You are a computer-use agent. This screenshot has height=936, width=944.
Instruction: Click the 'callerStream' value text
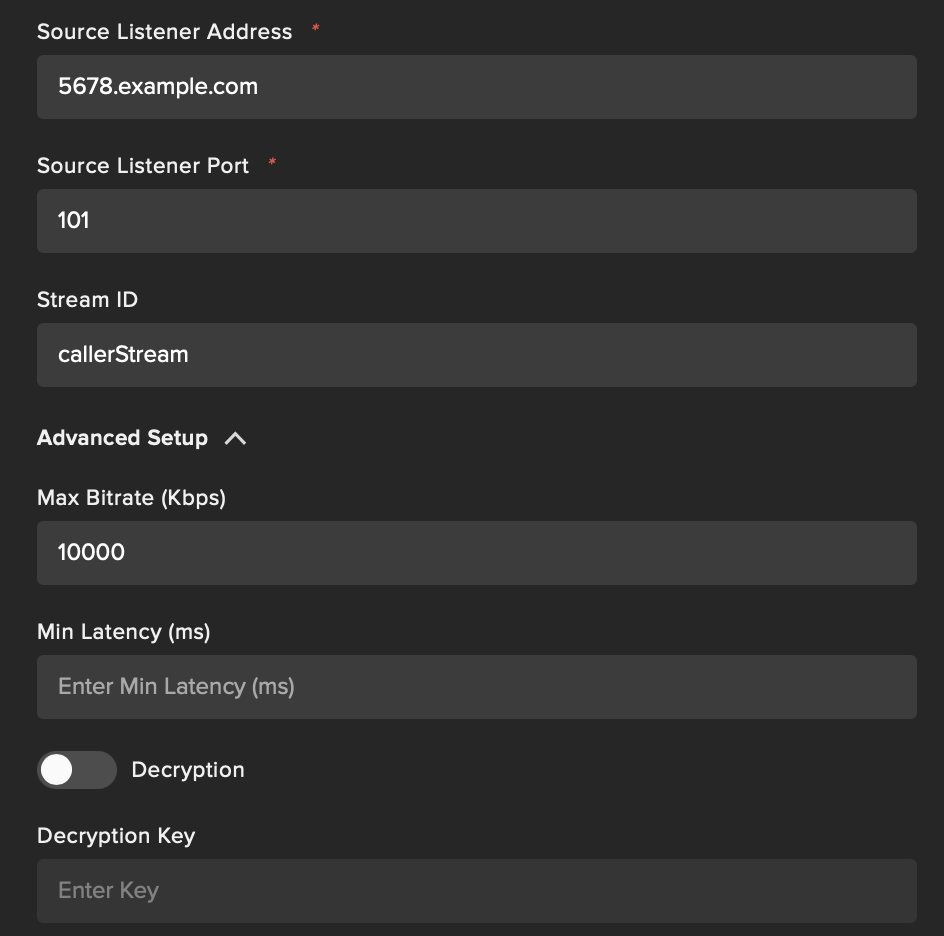[123, 355]
